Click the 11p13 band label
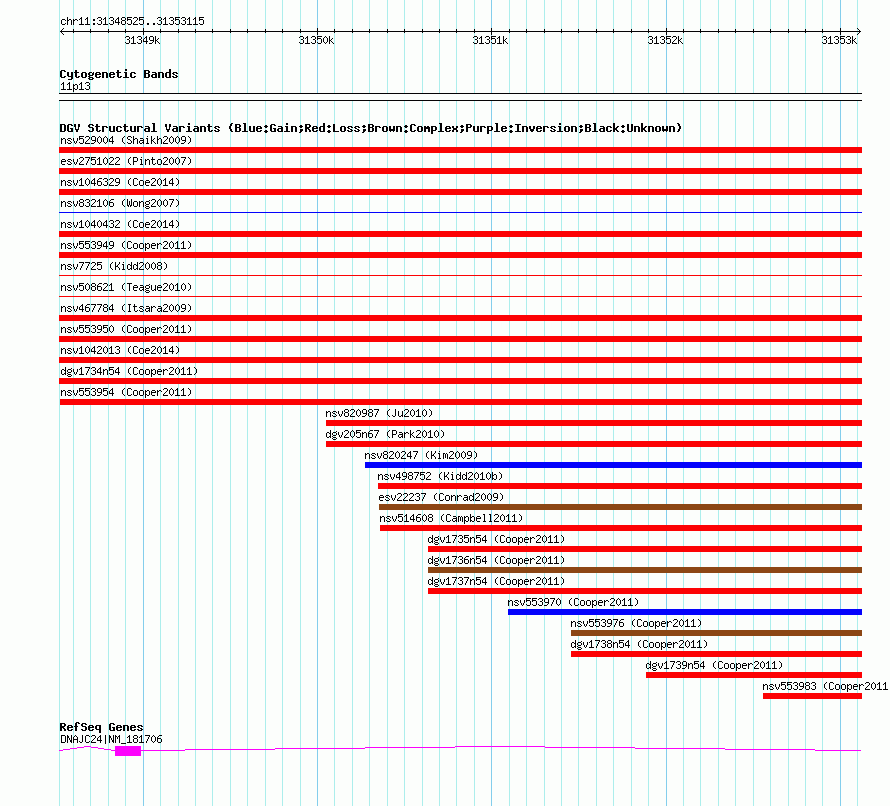Viewport: 890px width, 806px height. click(75, 86)
